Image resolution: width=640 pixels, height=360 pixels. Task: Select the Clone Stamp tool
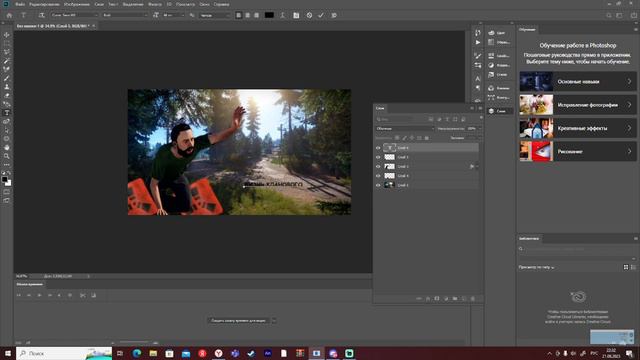[7, 87]
